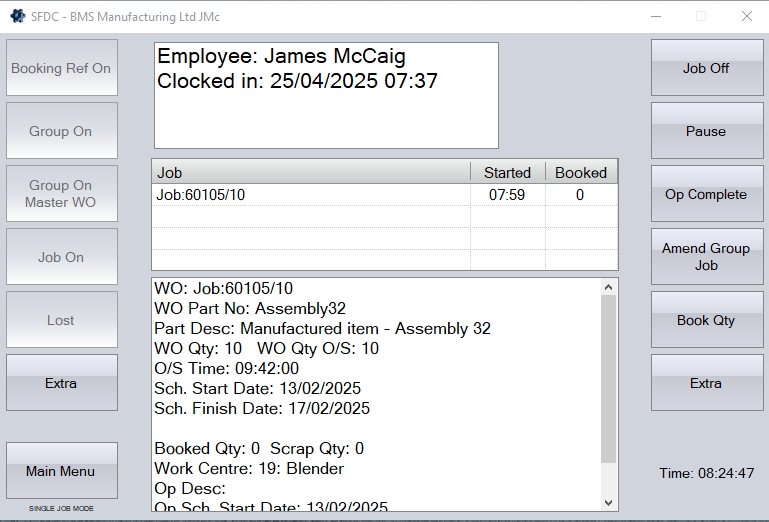The image size is (769, 522).
Task: Click the SFDC app icon in title bar
Action: coord(17,16)
